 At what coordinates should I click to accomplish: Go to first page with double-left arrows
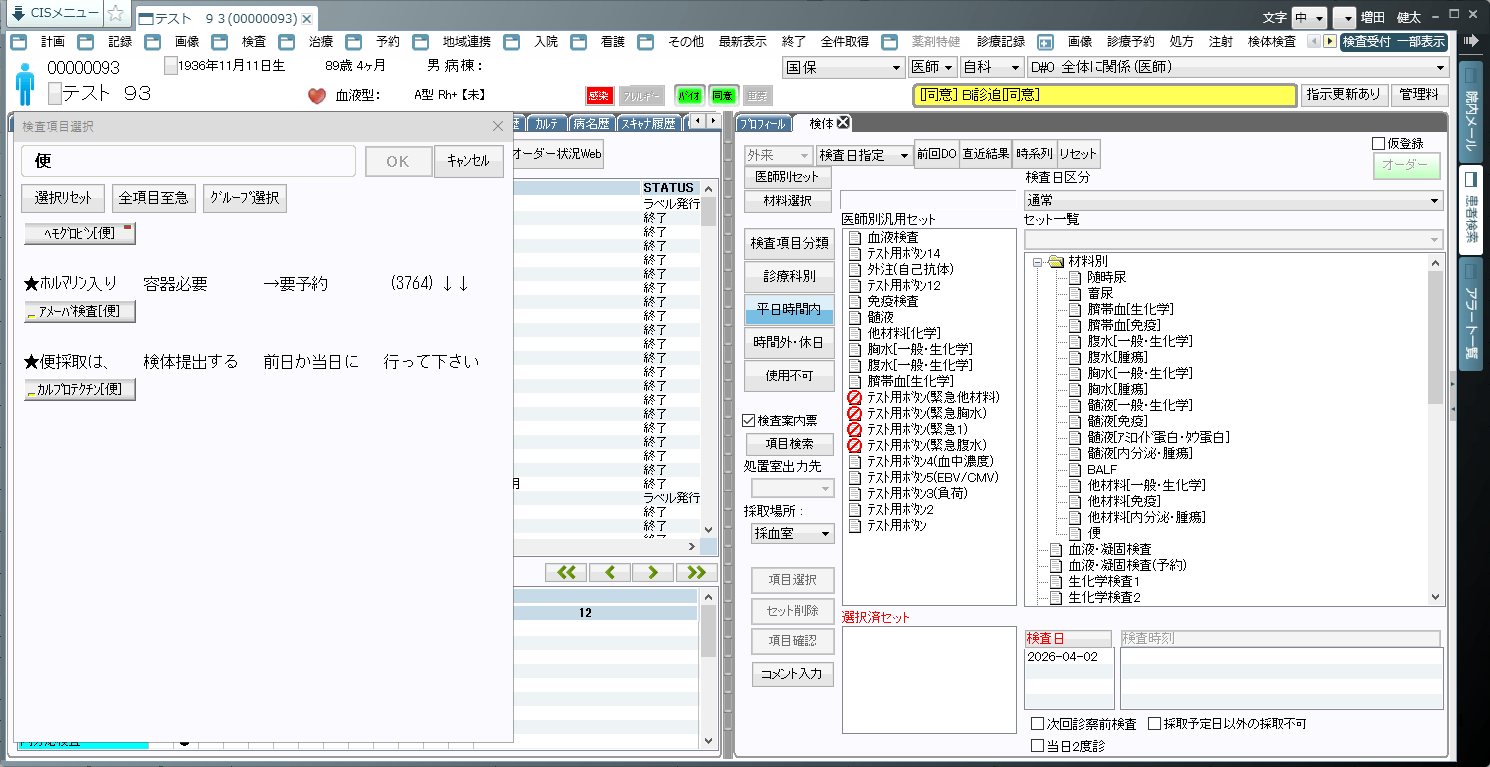point(566,572)
